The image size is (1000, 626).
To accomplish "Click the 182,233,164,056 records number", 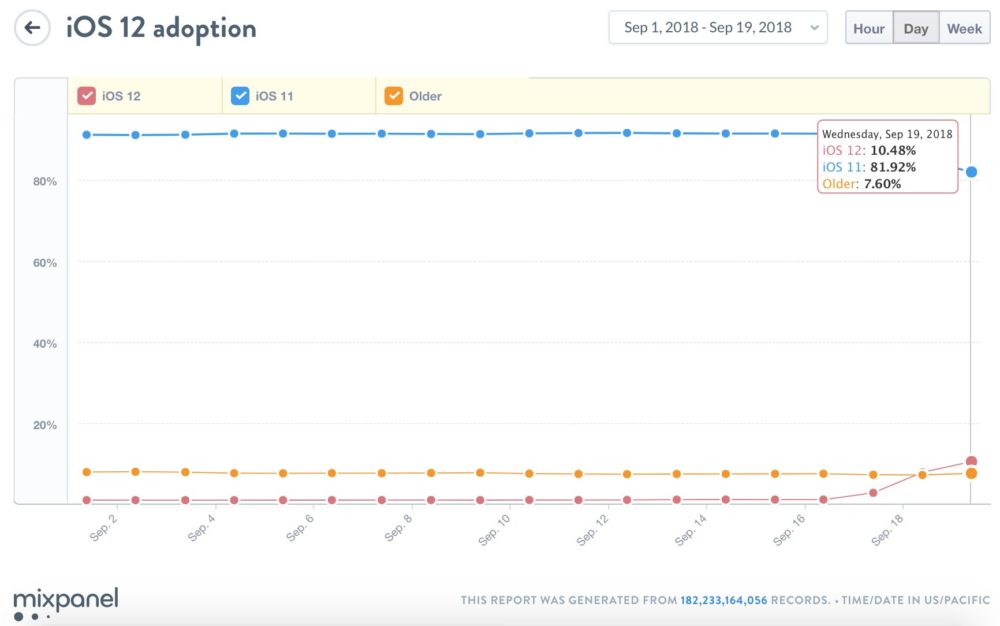I will coord(724,600).
